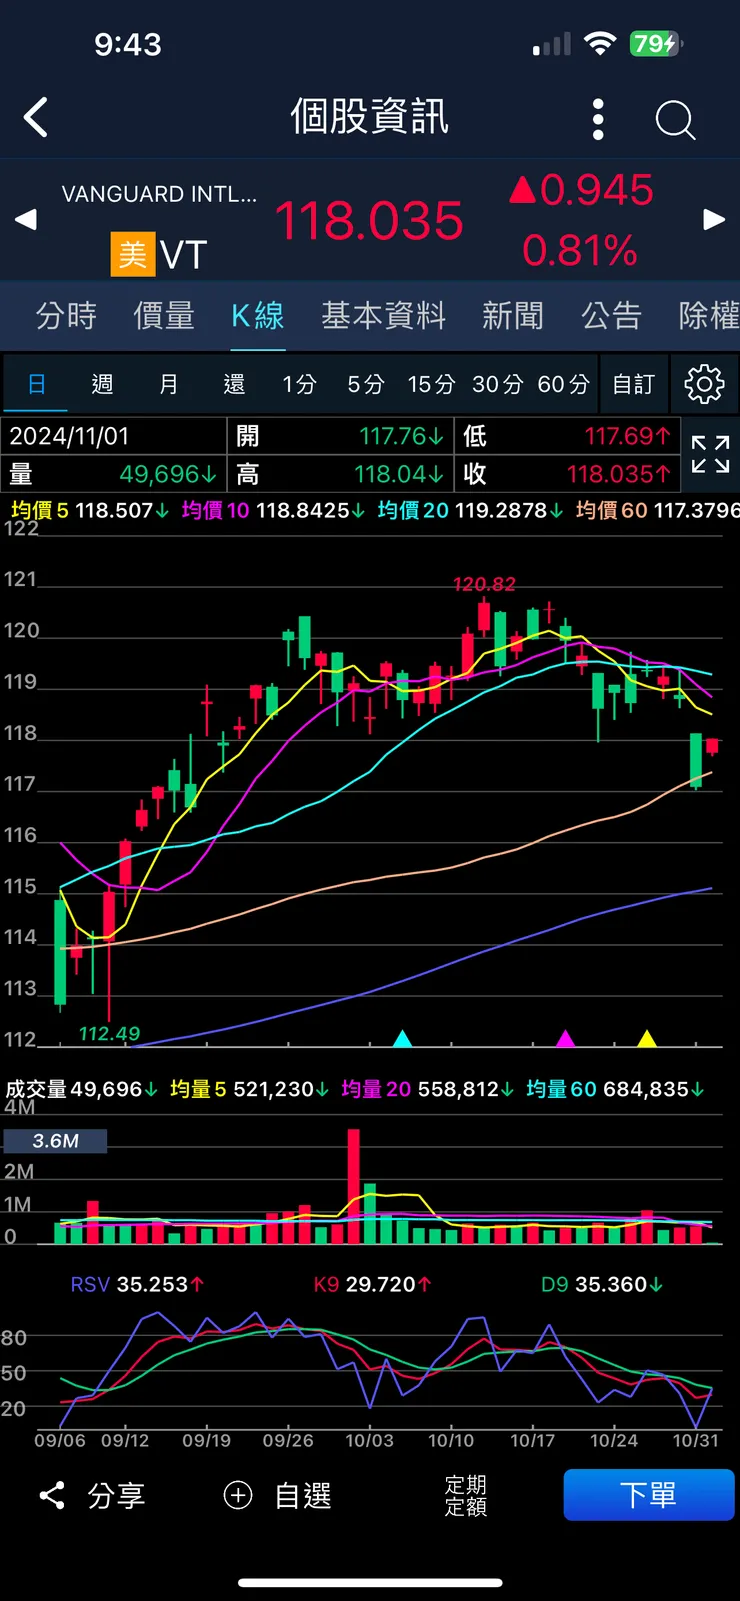This screenshot has width=740, height=1601.
Task: Open the 基本資料 tab
Action: [x=384, y=316]
